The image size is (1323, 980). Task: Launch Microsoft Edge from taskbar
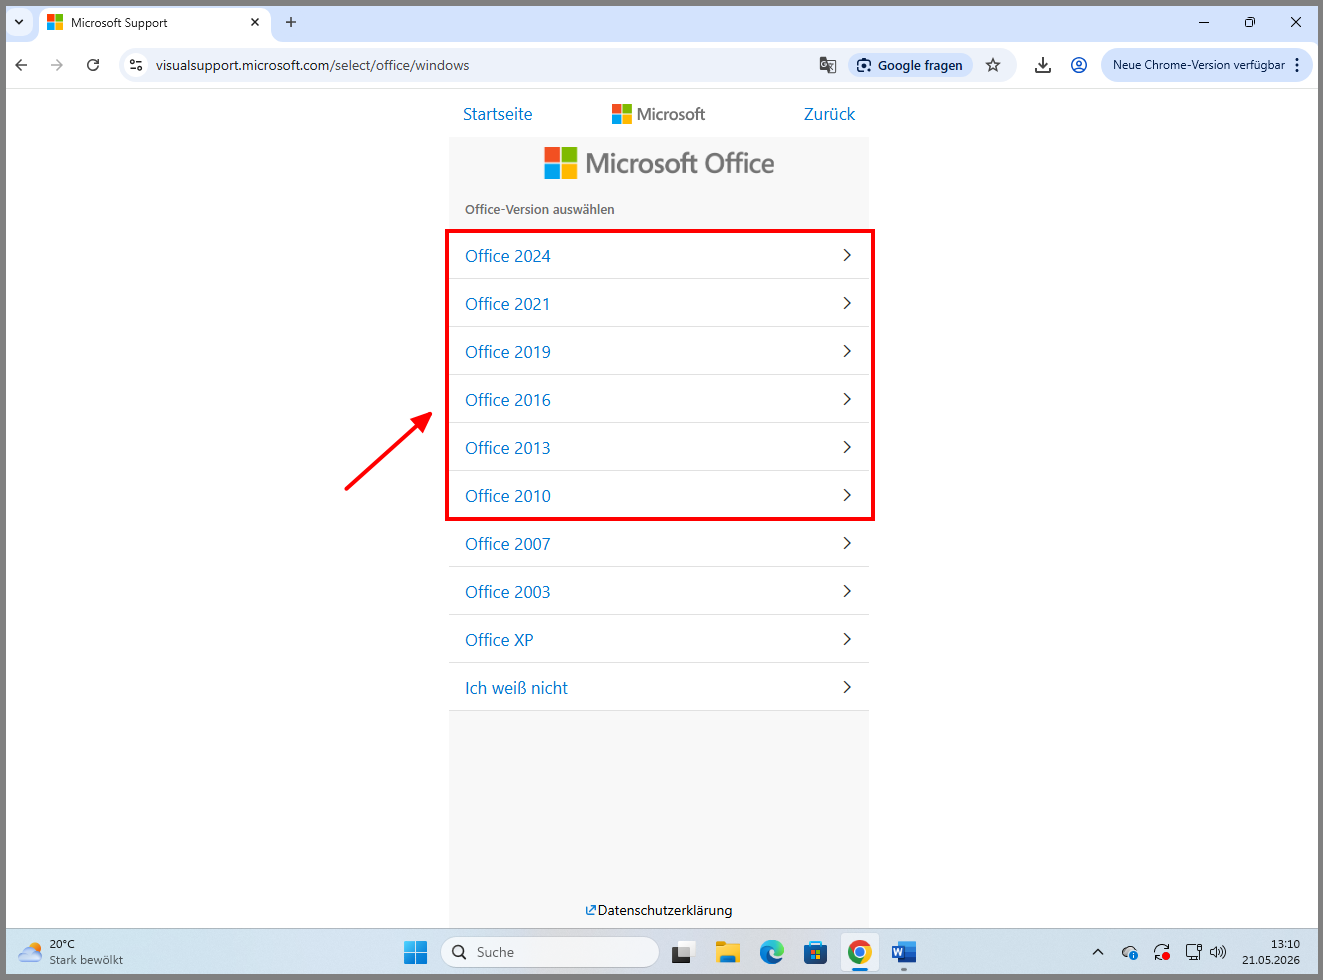(x=771, y=952)
